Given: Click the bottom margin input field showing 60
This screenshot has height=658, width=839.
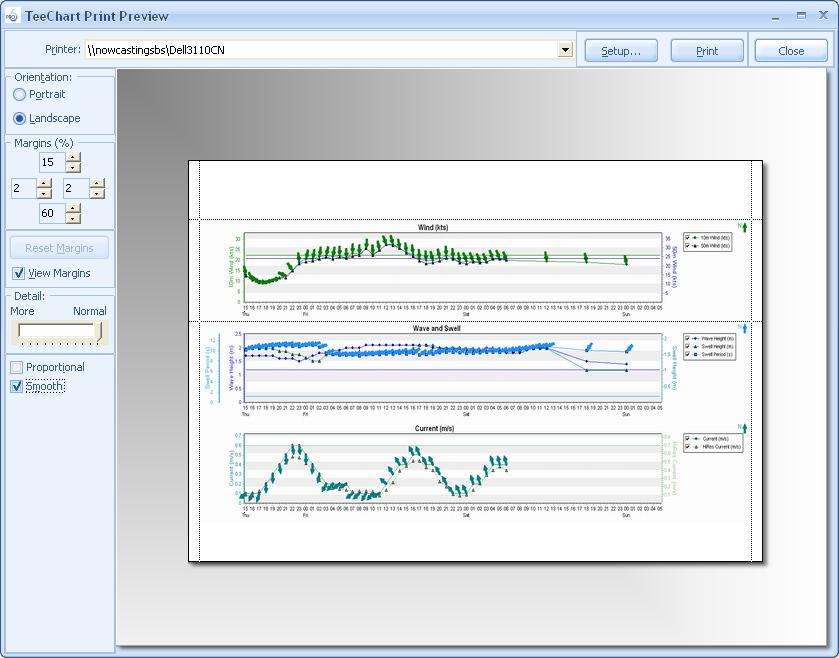Looking at the screenshot, I should [x=52, y=213].
